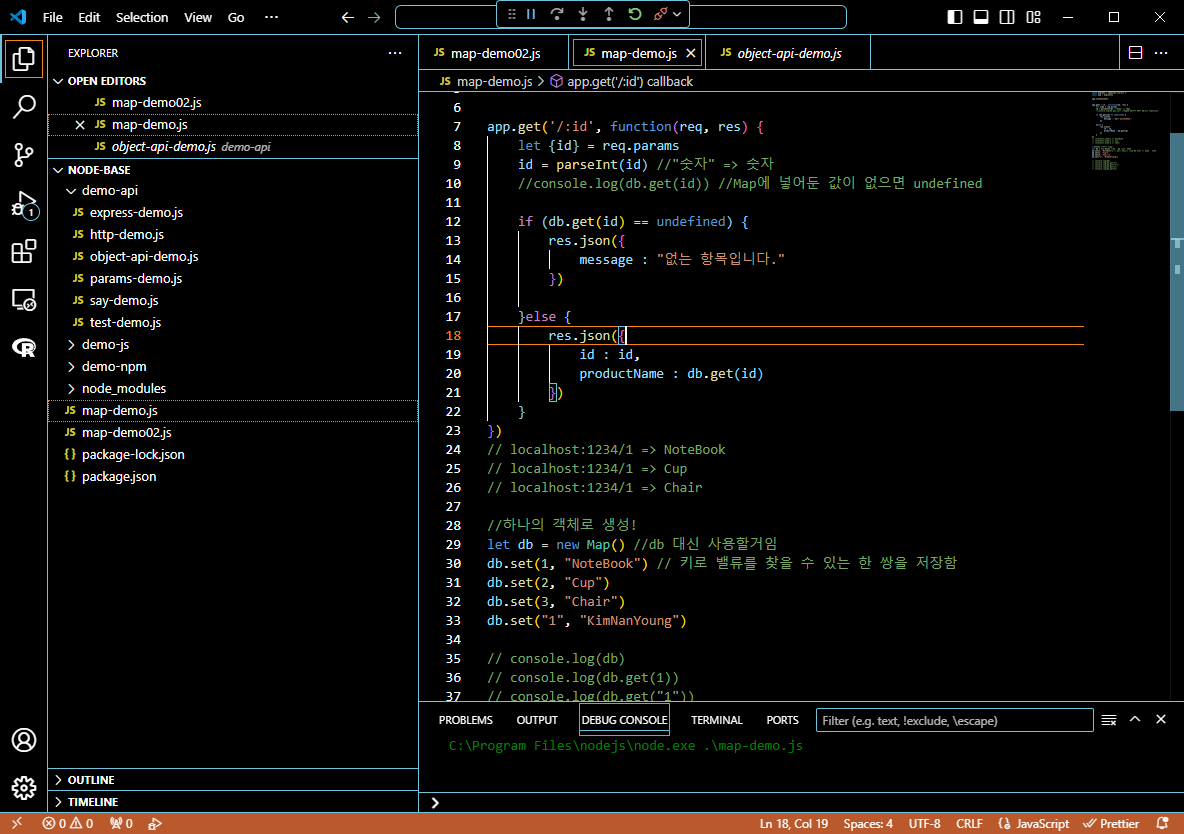Screen dimensions: 1184x834
Task: Restart the debug session
Action: click(x=635, y=15)
